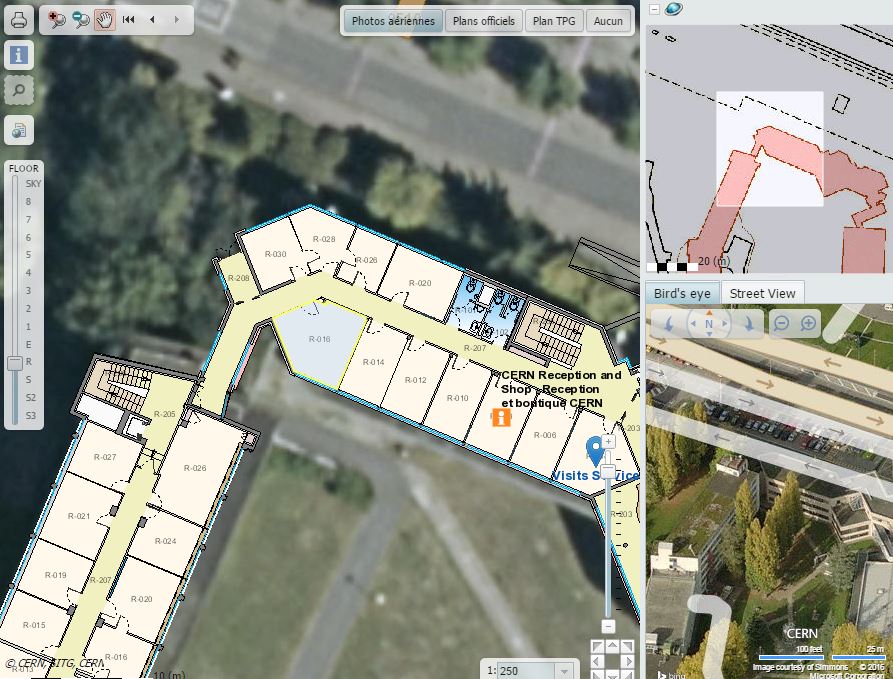Image resolution: width=893 pixels, height=679 pixels.
Task: Go back to previous map view
Action: pyautogui.click(x=152, y=19)
